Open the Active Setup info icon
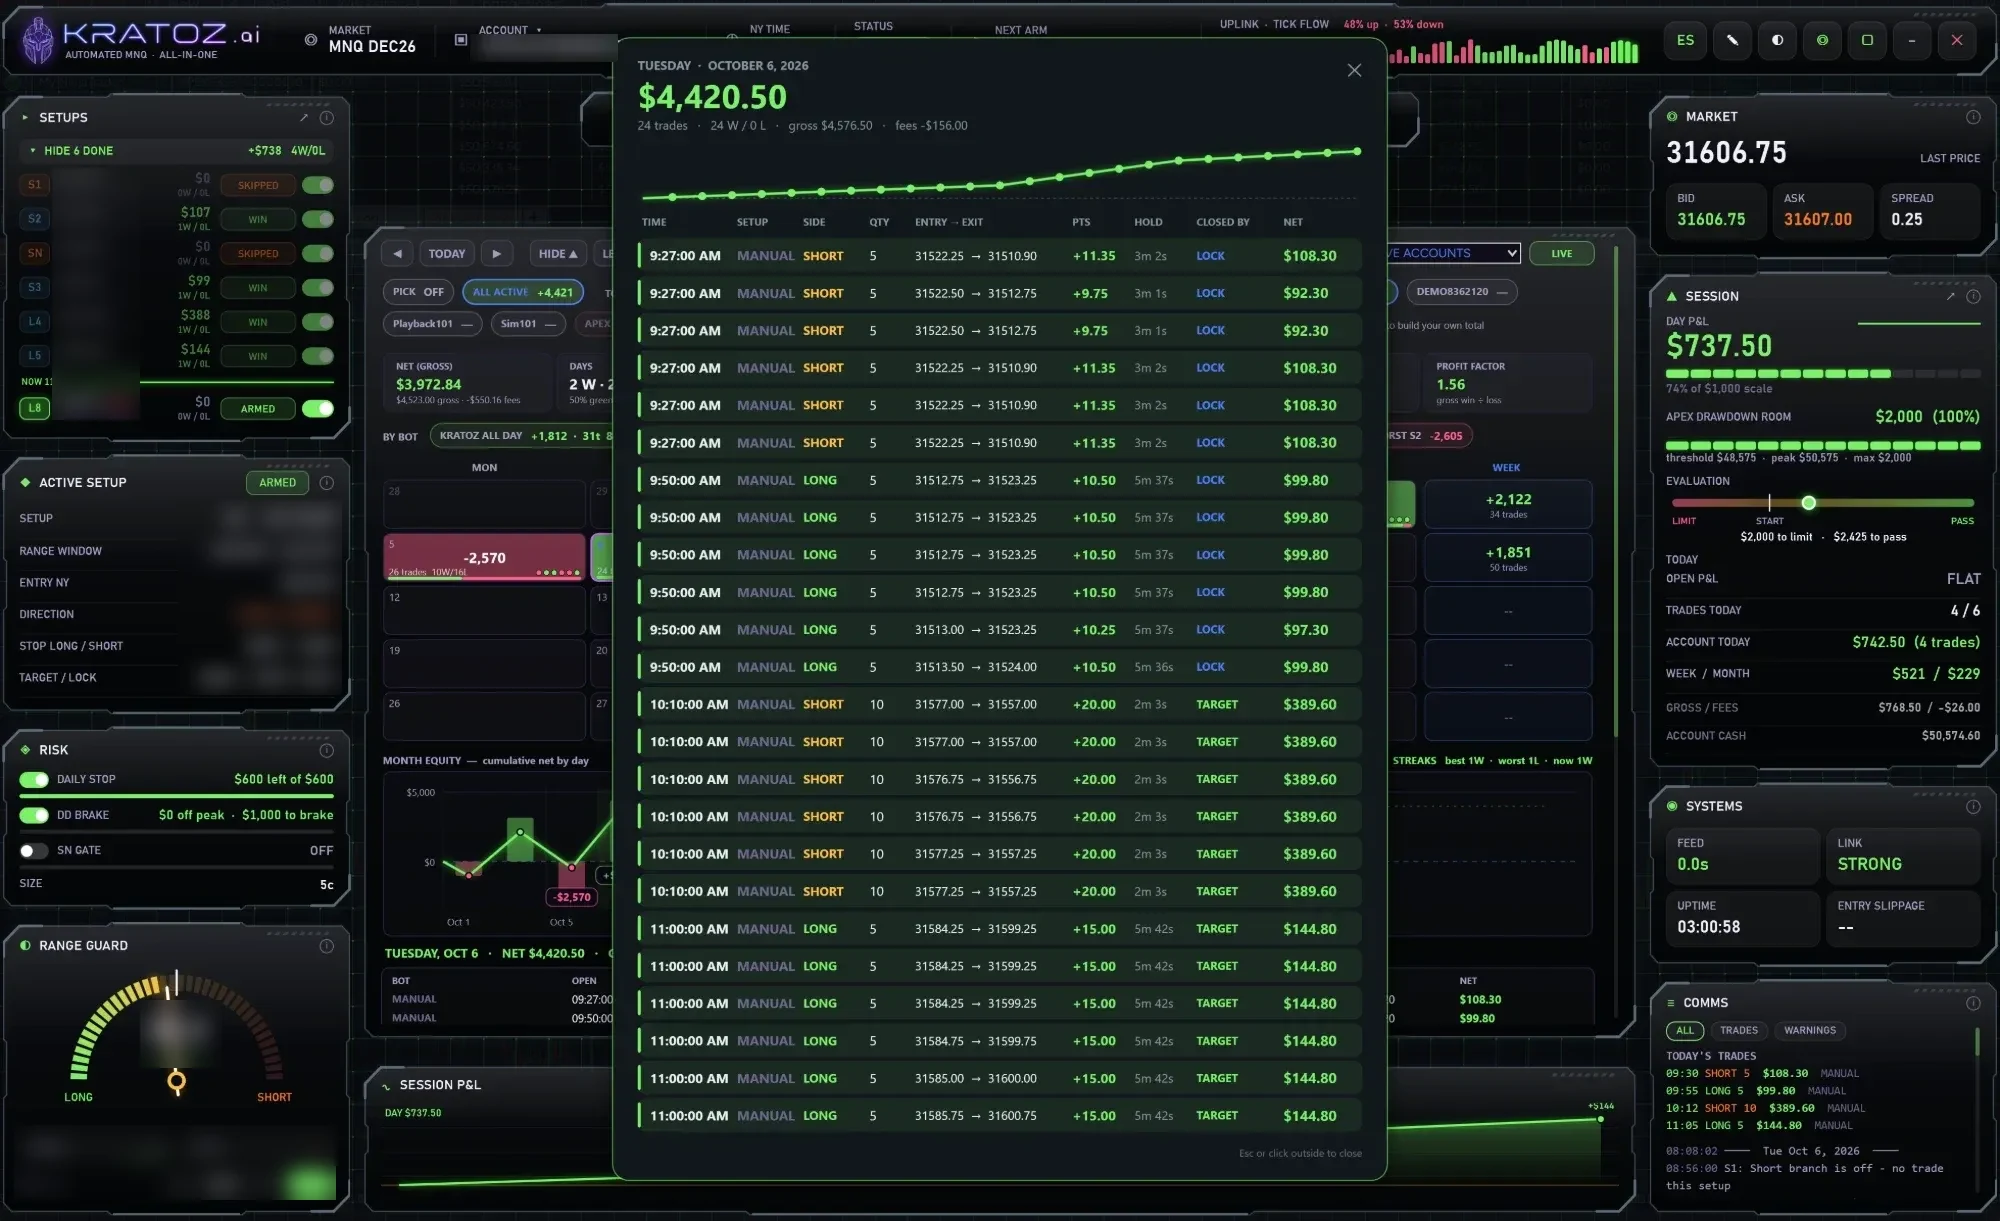The image size is (2000, 1221). (326, 482)
